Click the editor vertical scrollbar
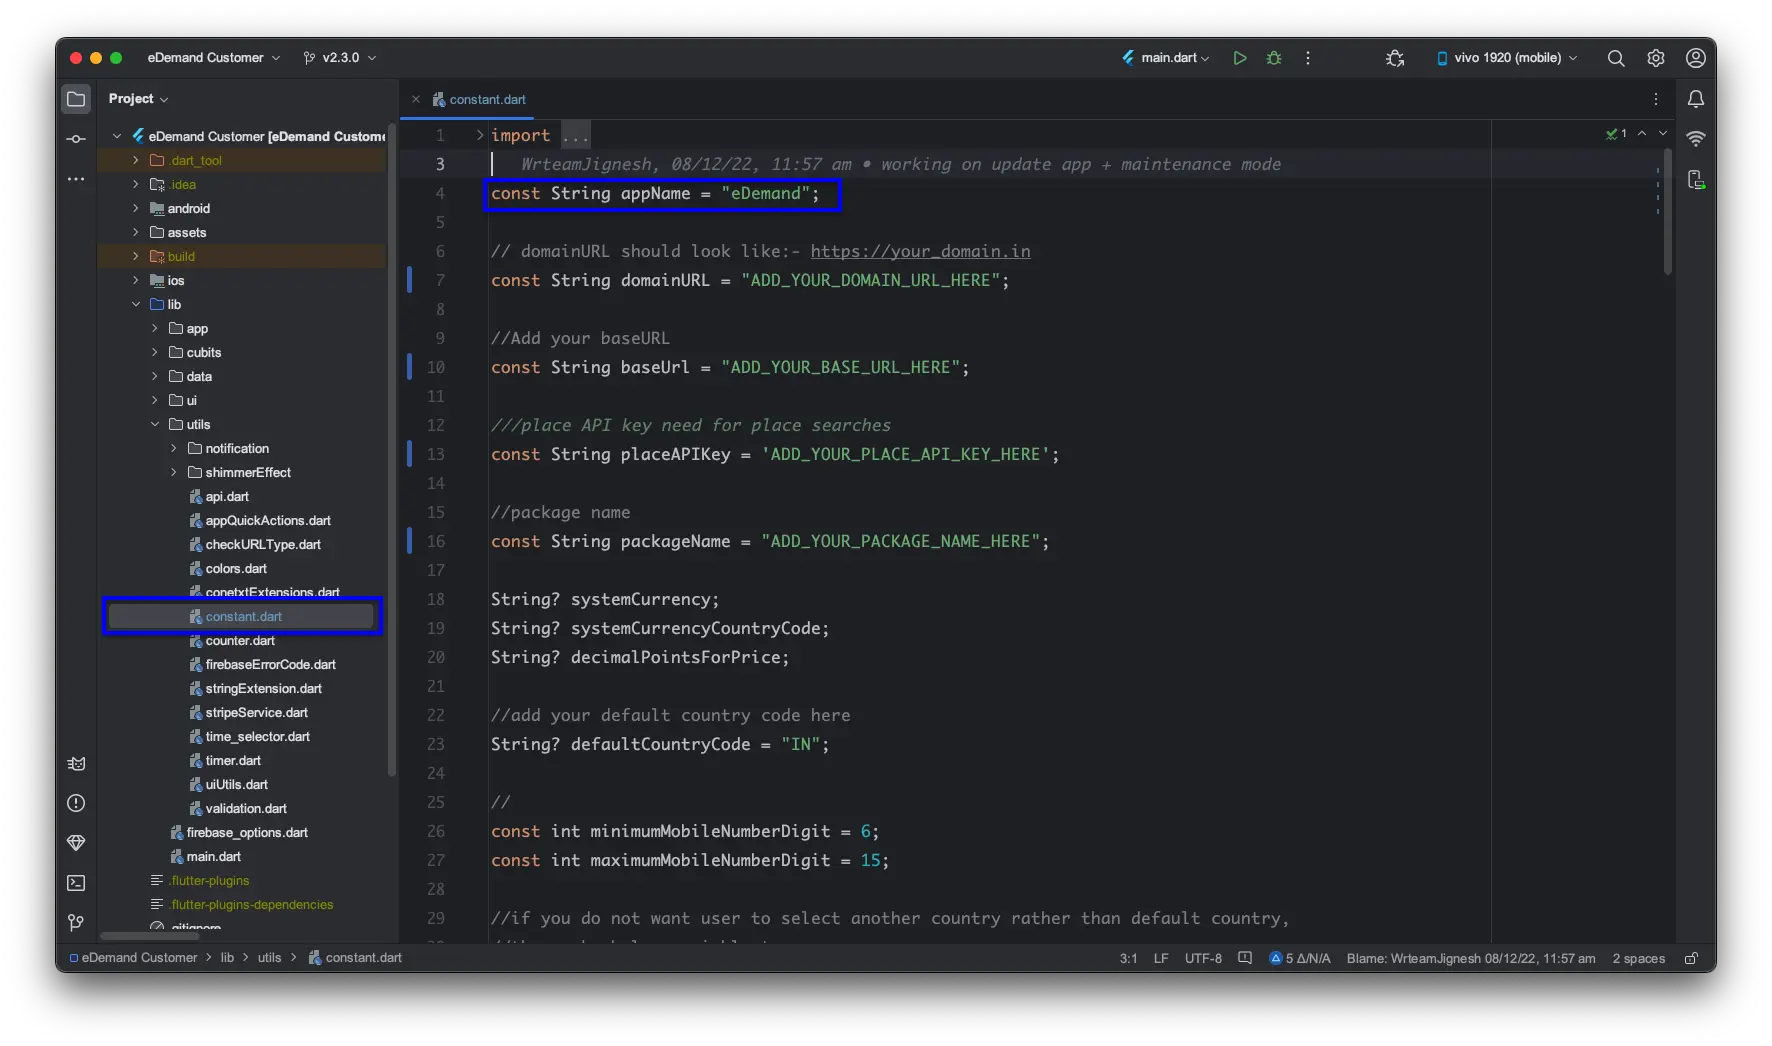Screen dimensions: 1772x1046 coord(1667,212)
